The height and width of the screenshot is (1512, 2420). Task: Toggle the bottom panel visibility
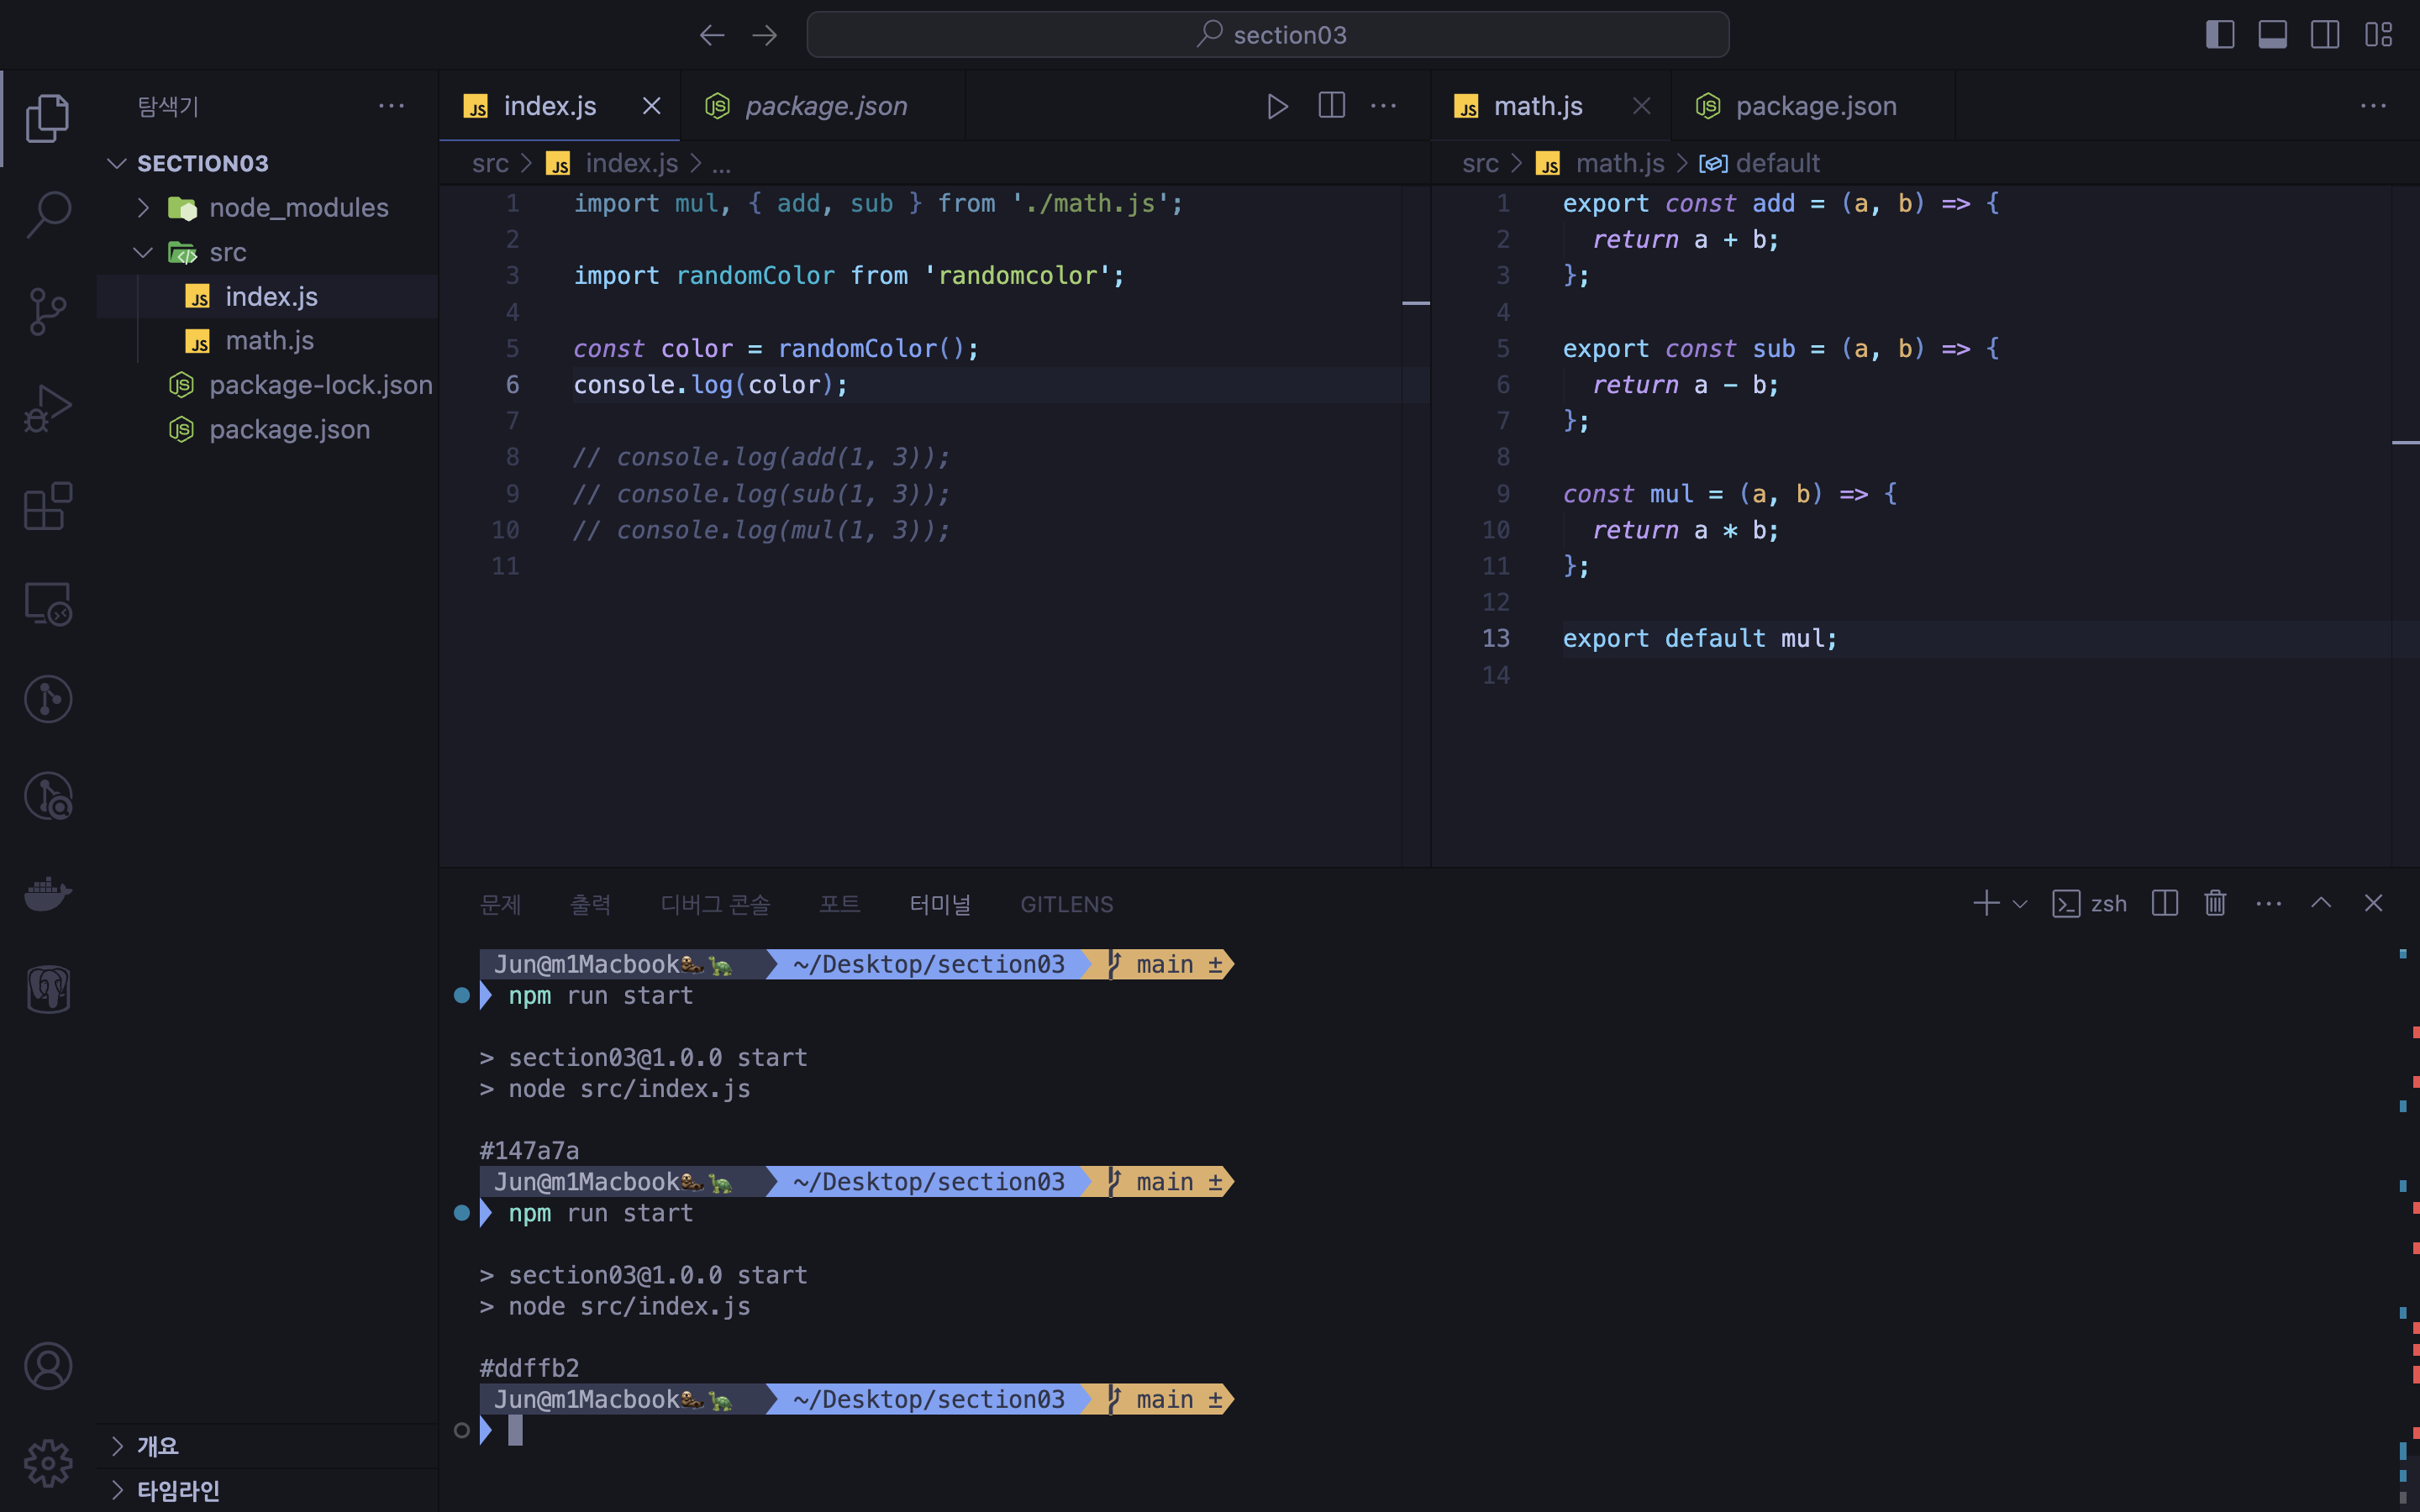(2272, 35)
